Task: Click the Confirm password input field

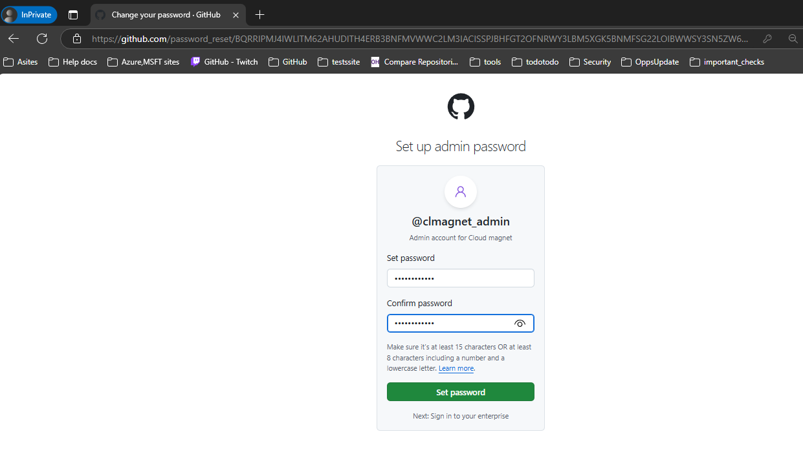Action: 460,323
